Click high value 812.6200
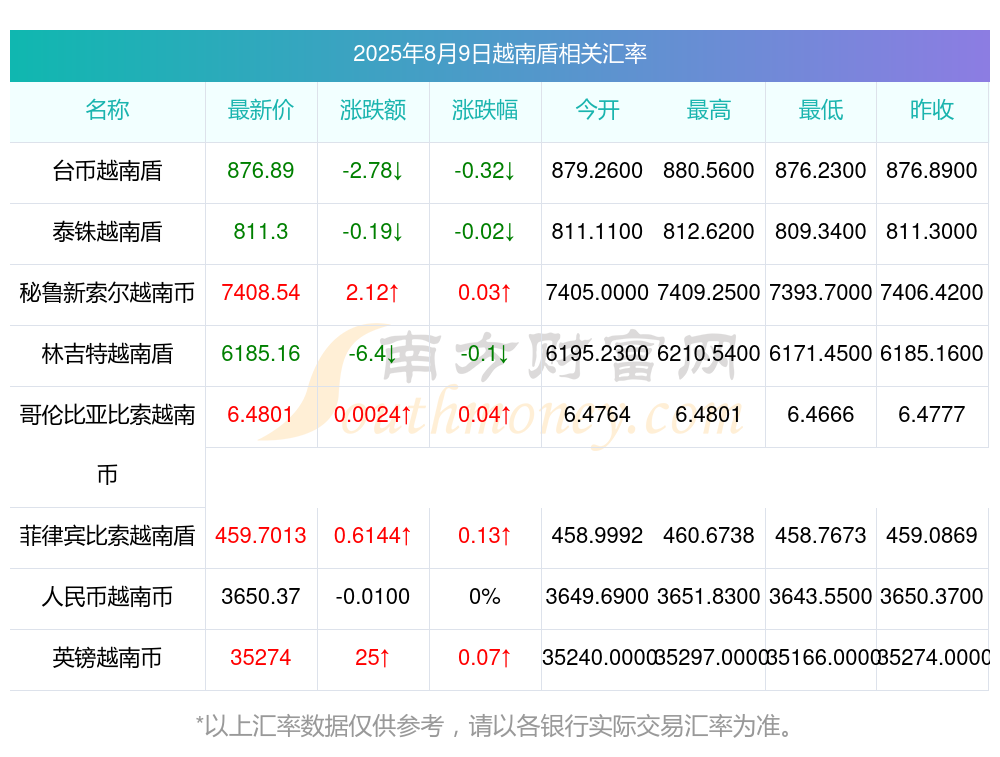Viewport: 1000px width, 757px height. click(709, 231)
